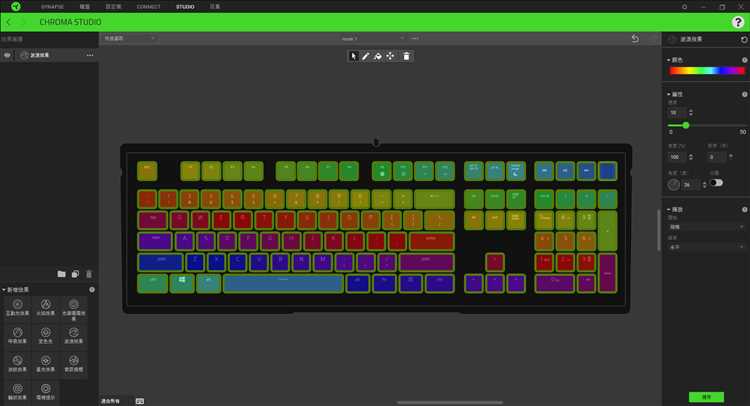The image size is (750, 406).
Task: Click the rainbow color gradient bar
Action: point(707,71)
